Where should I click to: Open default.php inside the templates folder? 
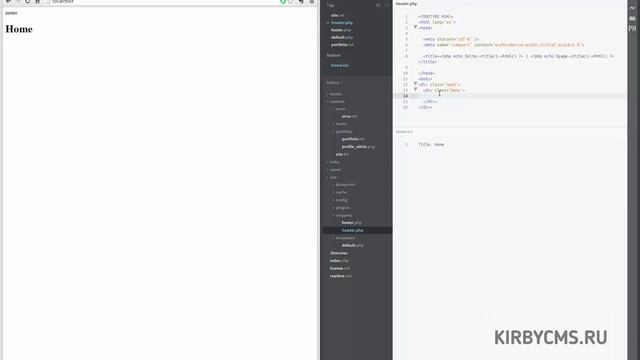click(x=352, y=246)
